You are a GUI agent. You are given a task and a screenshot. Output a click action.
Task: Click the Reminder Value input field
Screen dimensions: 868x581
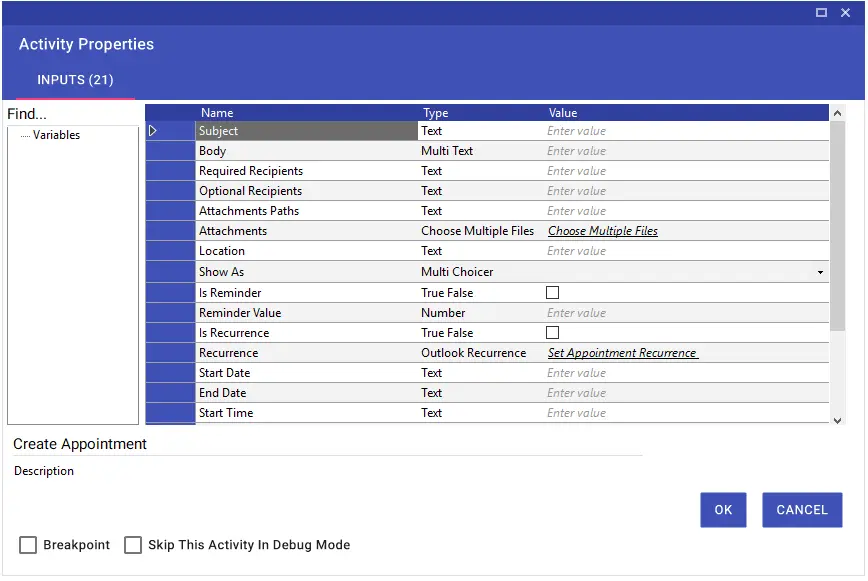pyautogui.click(x=686, y=313)
